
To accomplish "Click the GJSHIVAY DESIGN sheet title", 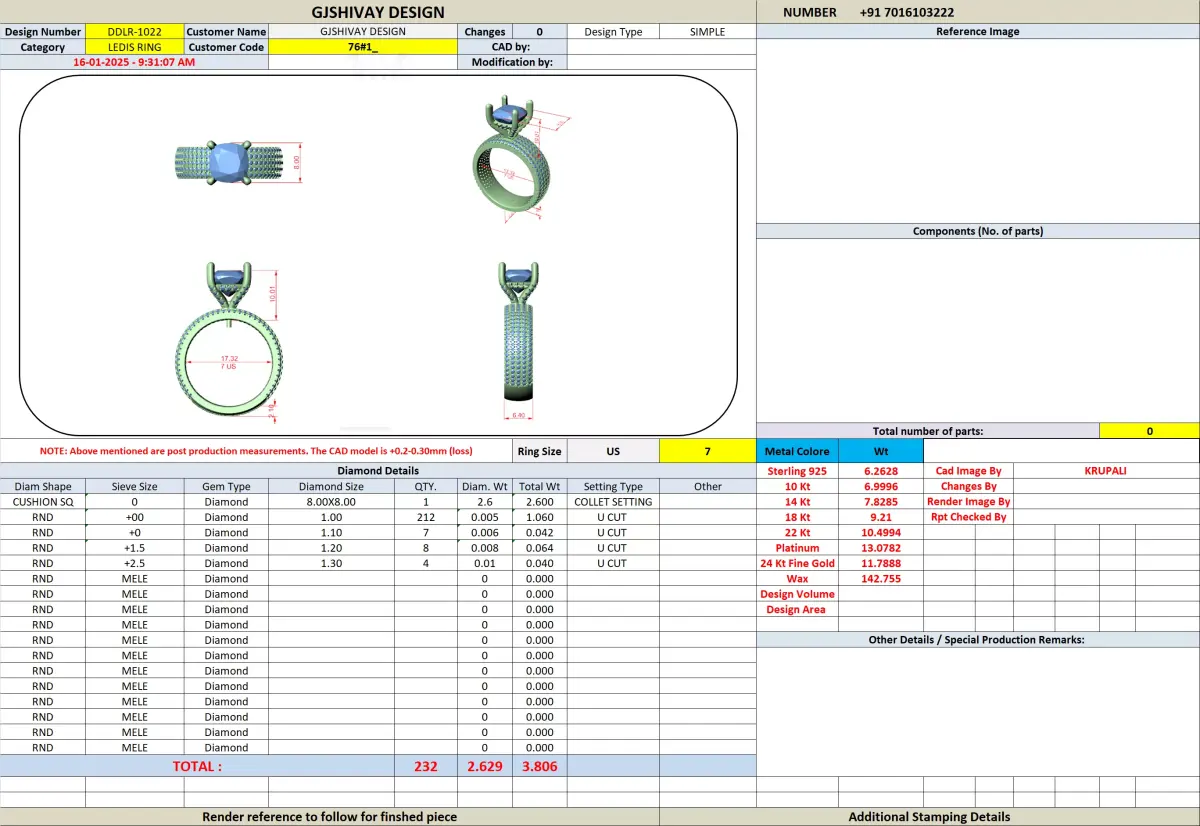I will (x=378, y=12).
